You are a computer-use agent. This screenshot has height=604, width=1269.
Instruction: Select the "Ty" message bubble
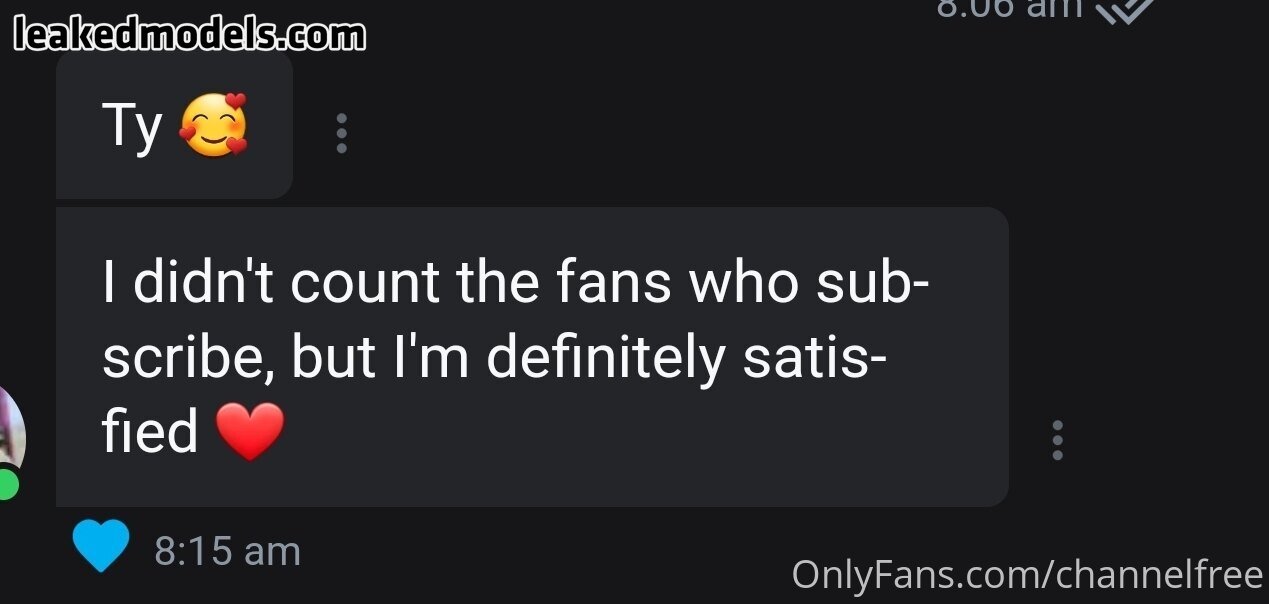click(x=174, y=128)
